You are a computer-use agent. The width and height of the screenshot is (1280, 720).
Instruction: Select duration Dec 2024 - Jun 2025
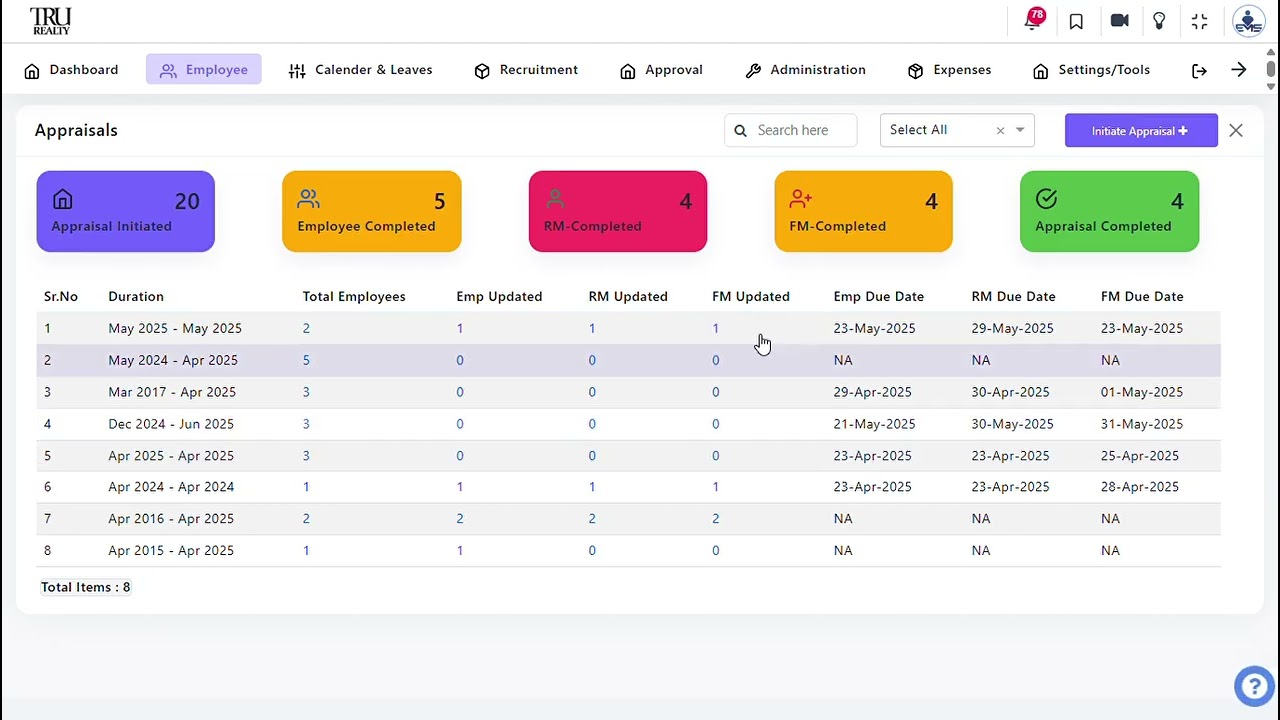(171, 424)
